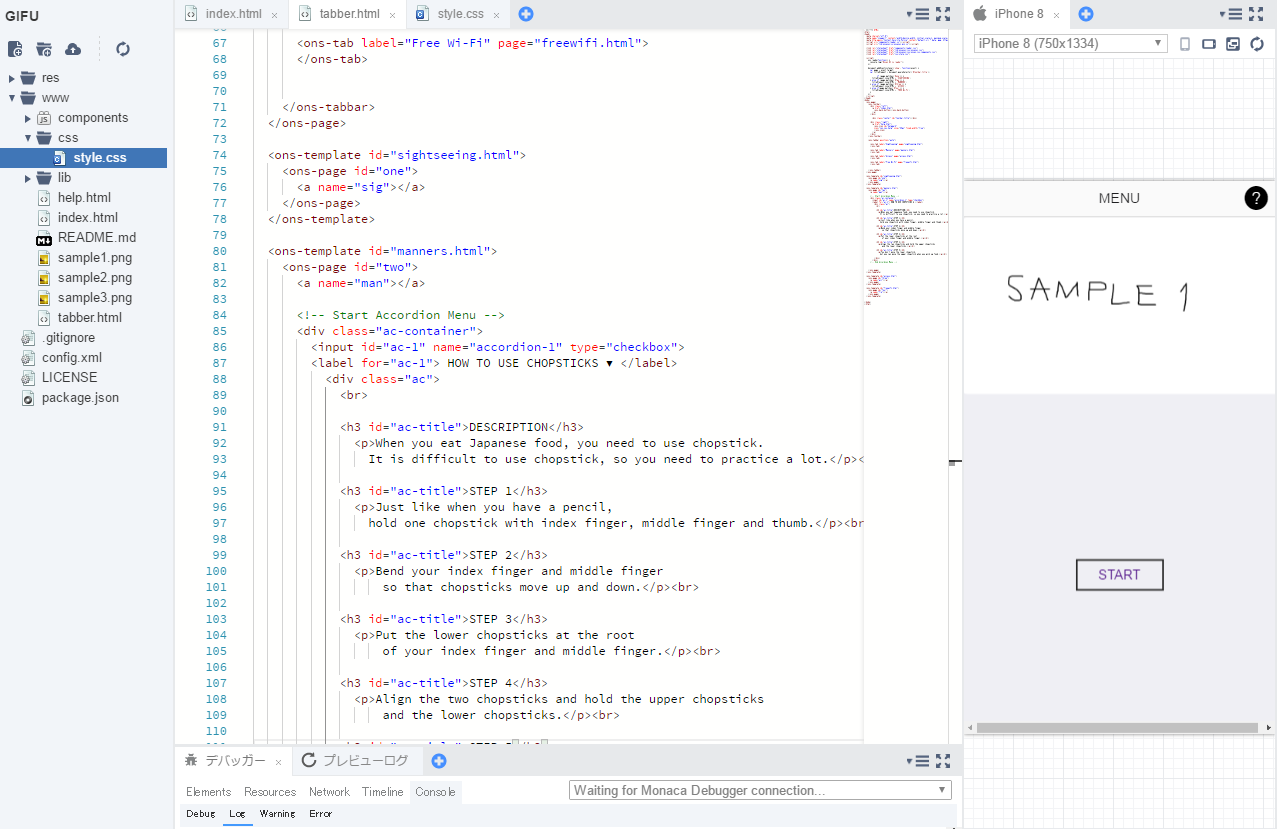Open the debugger panel menu icon
This screenshot has height=829, width=1277.
pyautogui.click(x=920, y=761)
